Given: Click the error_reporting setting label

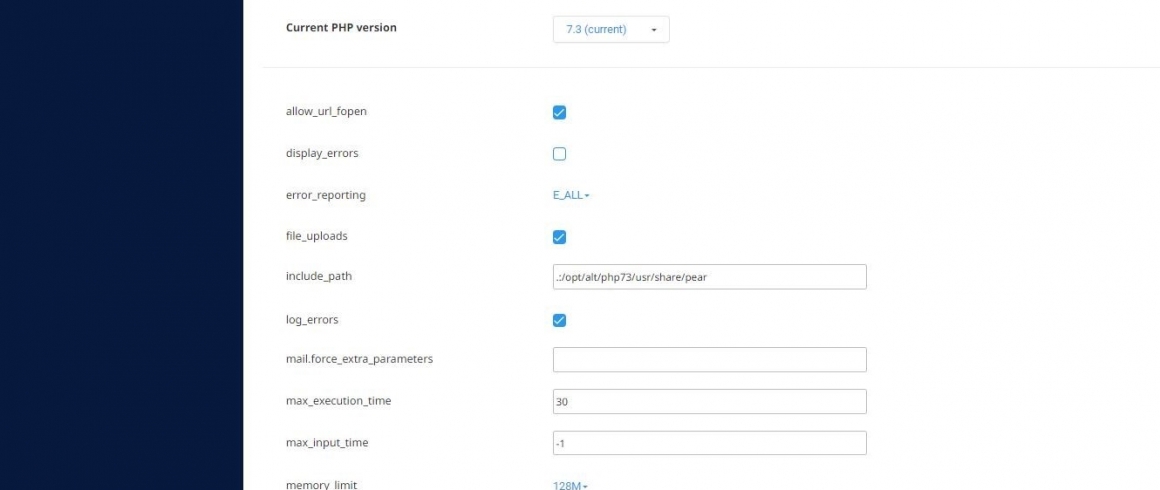Looking at the screenshot, I should (326, 195).
